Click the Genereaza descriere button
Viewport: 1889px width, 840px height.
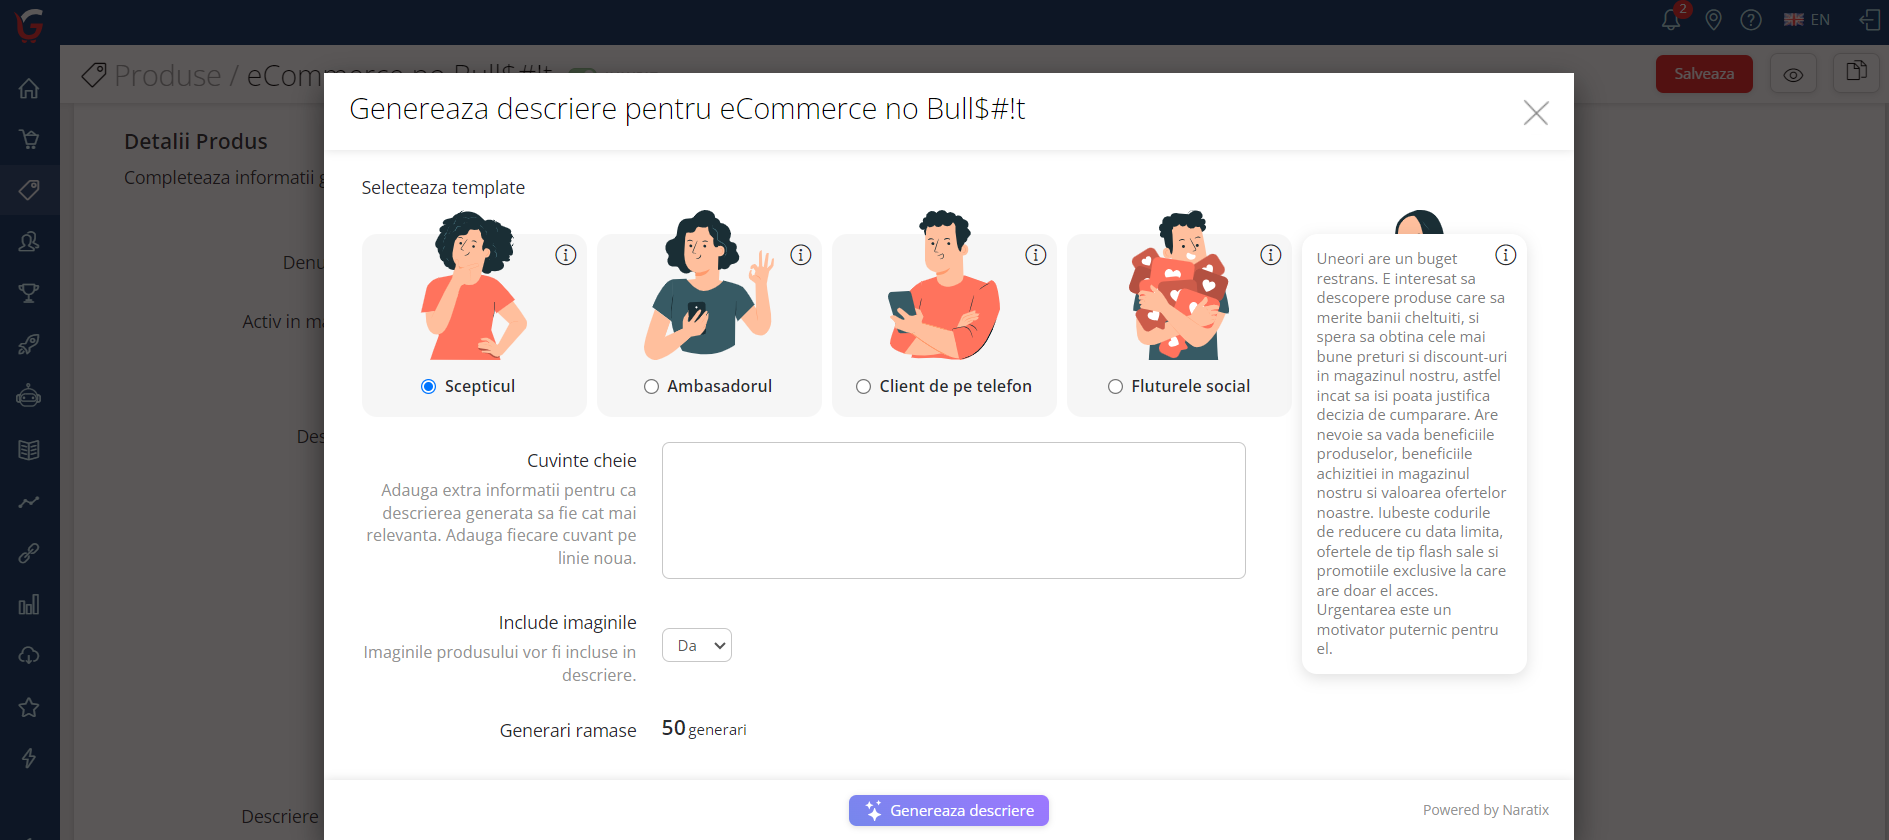pos(949,810)
